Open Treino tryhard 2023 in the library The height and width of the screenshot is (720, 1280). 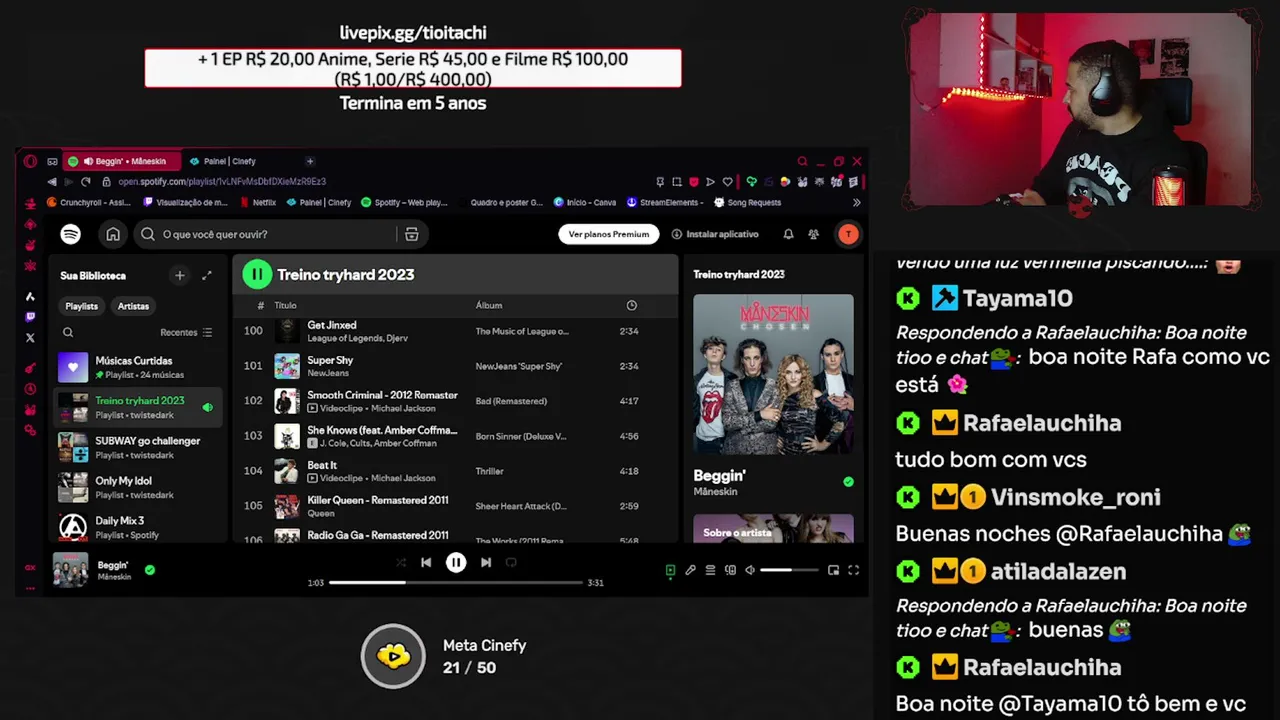click(138, 407)
